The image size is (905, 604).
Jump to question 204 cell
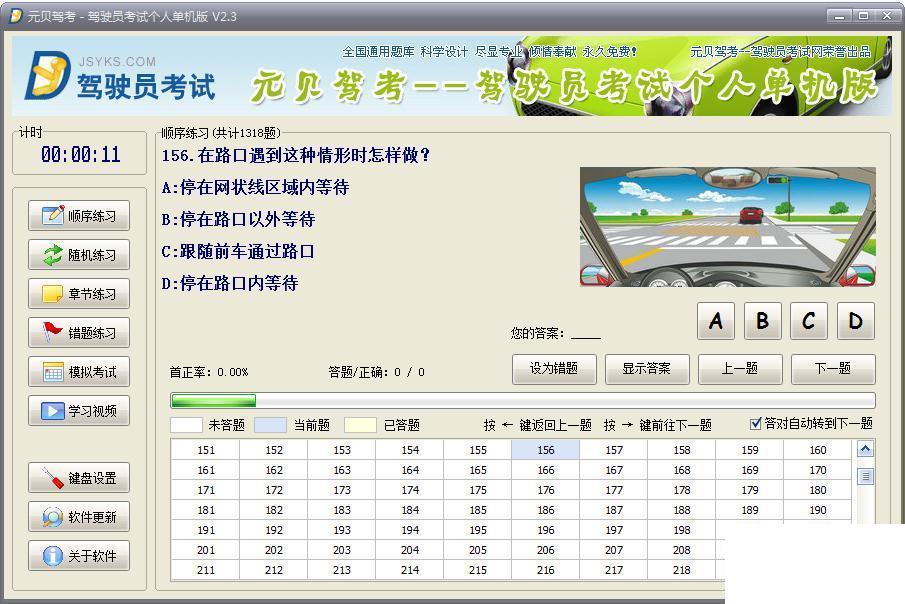pyautogui.click(x=410, y=550)
